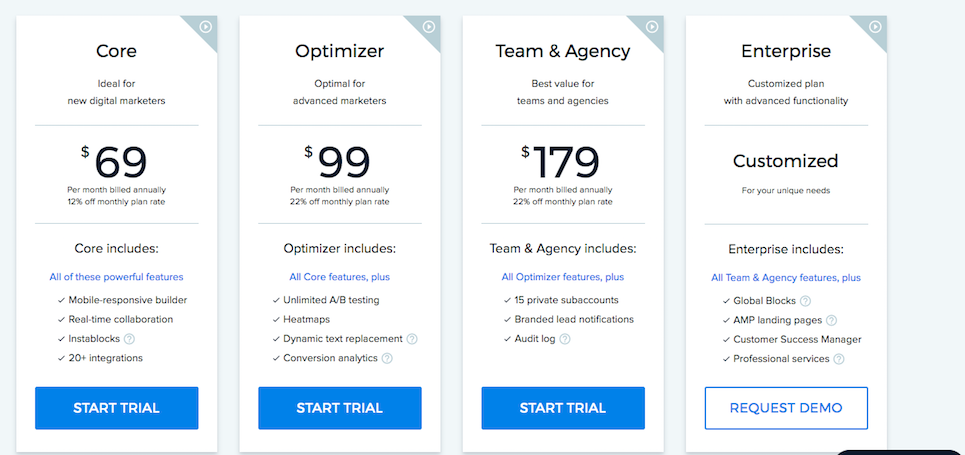
Task: Play the Enterprise plan corner video icon
Action: [875, 26]
